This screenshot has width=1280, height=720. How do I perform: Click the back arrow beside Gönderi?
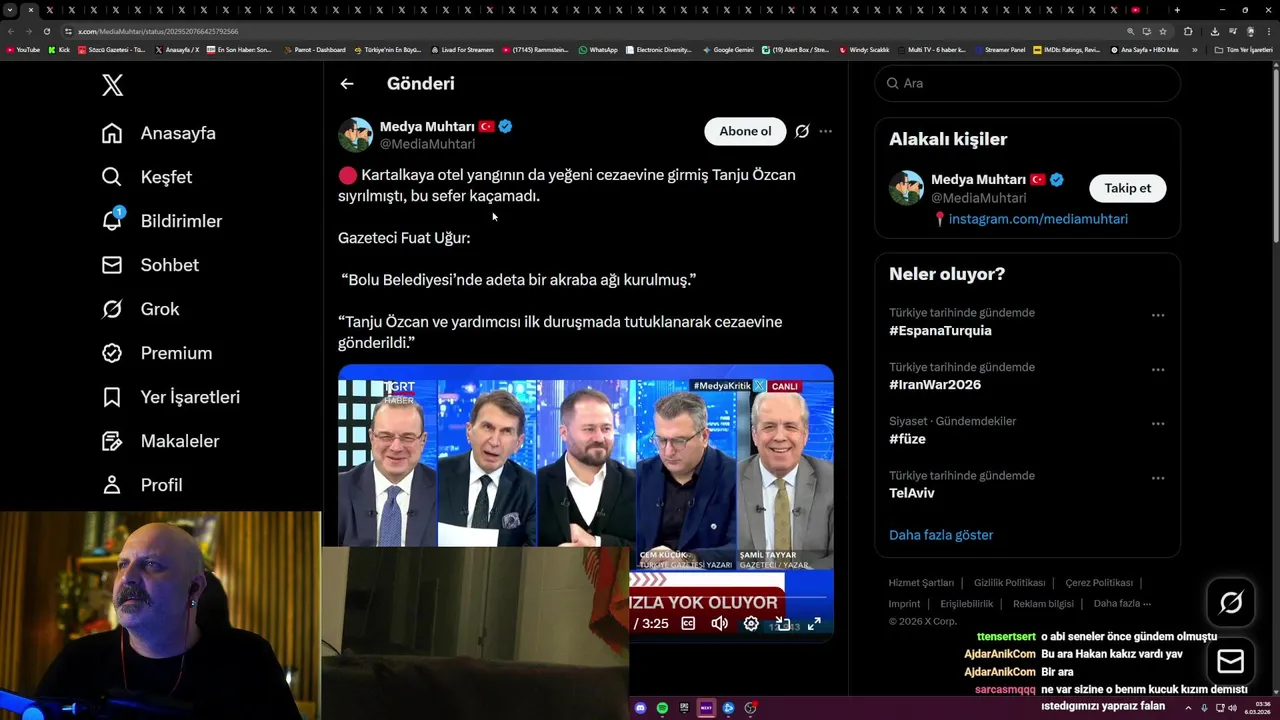347,84
